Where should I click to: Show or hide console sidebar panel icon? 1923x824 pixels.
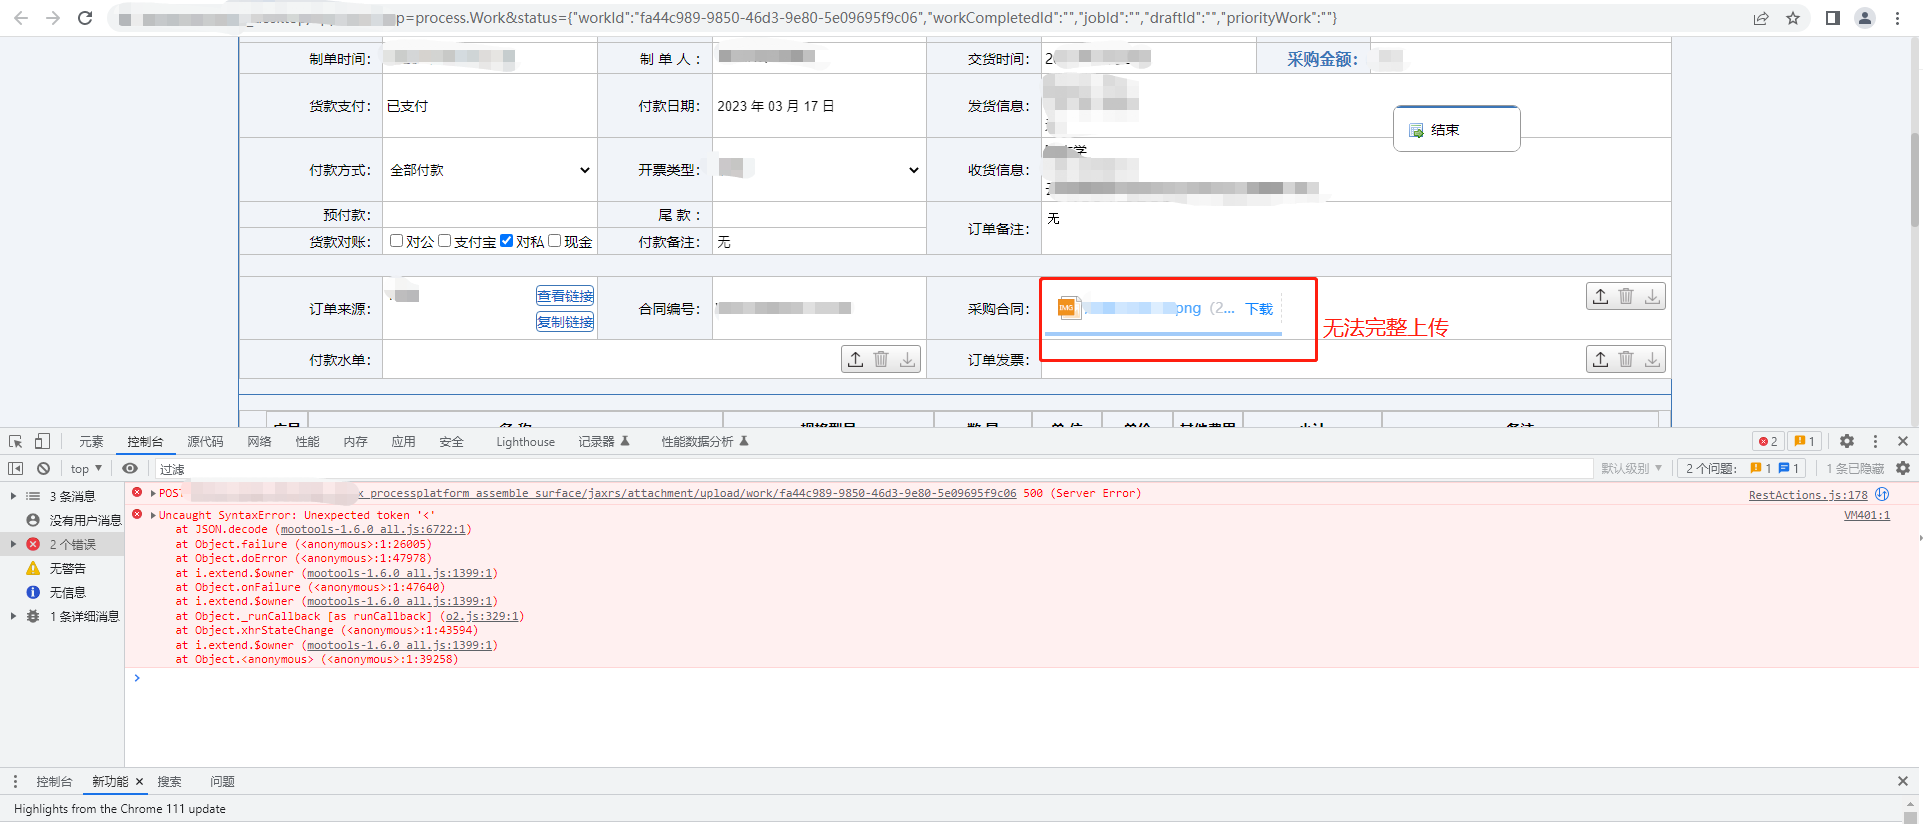click(x=16, y=468)
